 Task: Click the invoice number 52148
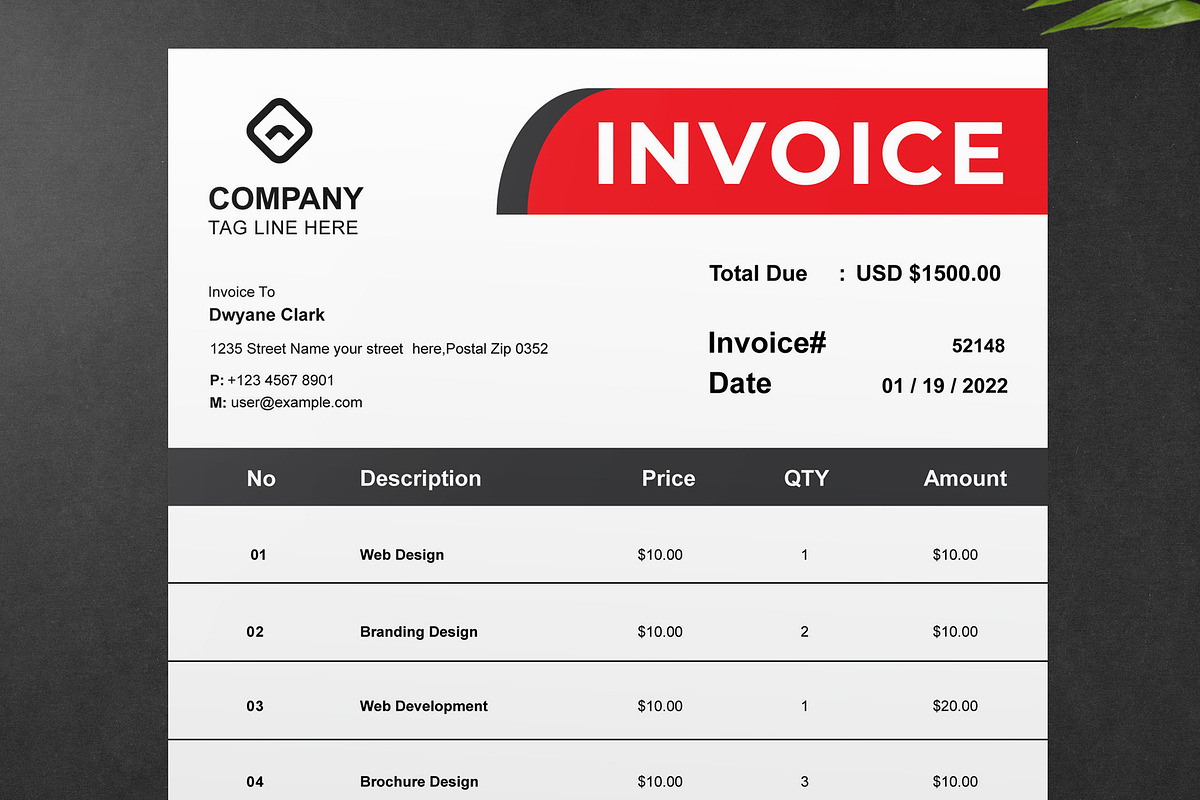pos(978,345)
